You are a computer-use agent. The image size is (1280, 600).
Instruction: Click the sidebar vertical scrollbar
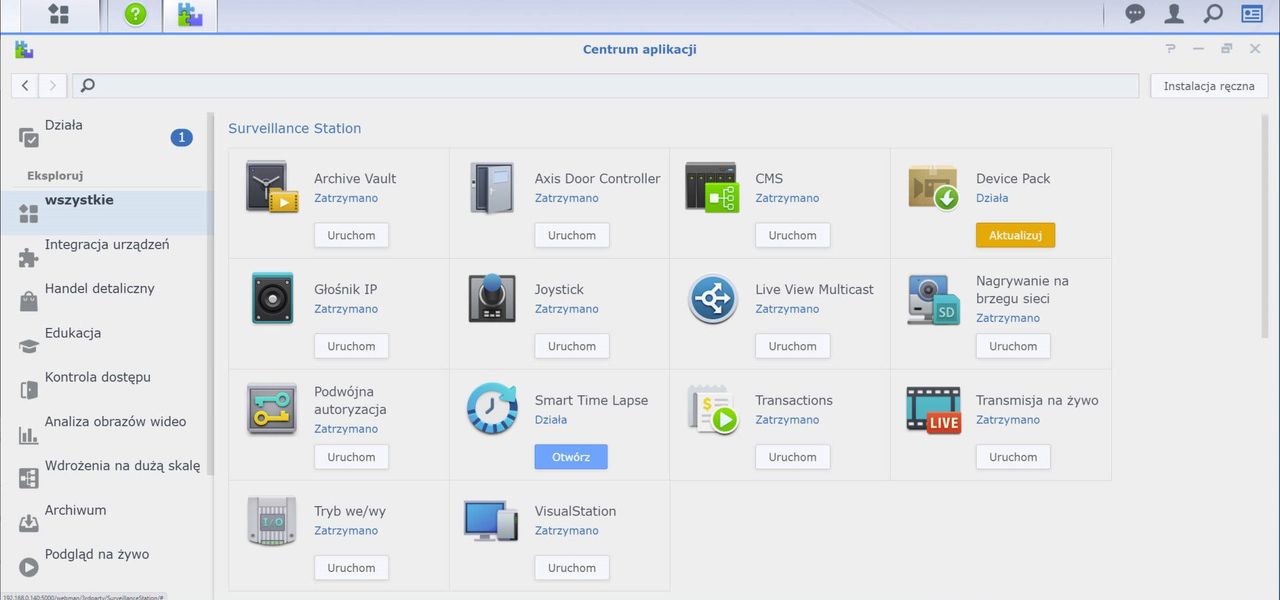210,295
